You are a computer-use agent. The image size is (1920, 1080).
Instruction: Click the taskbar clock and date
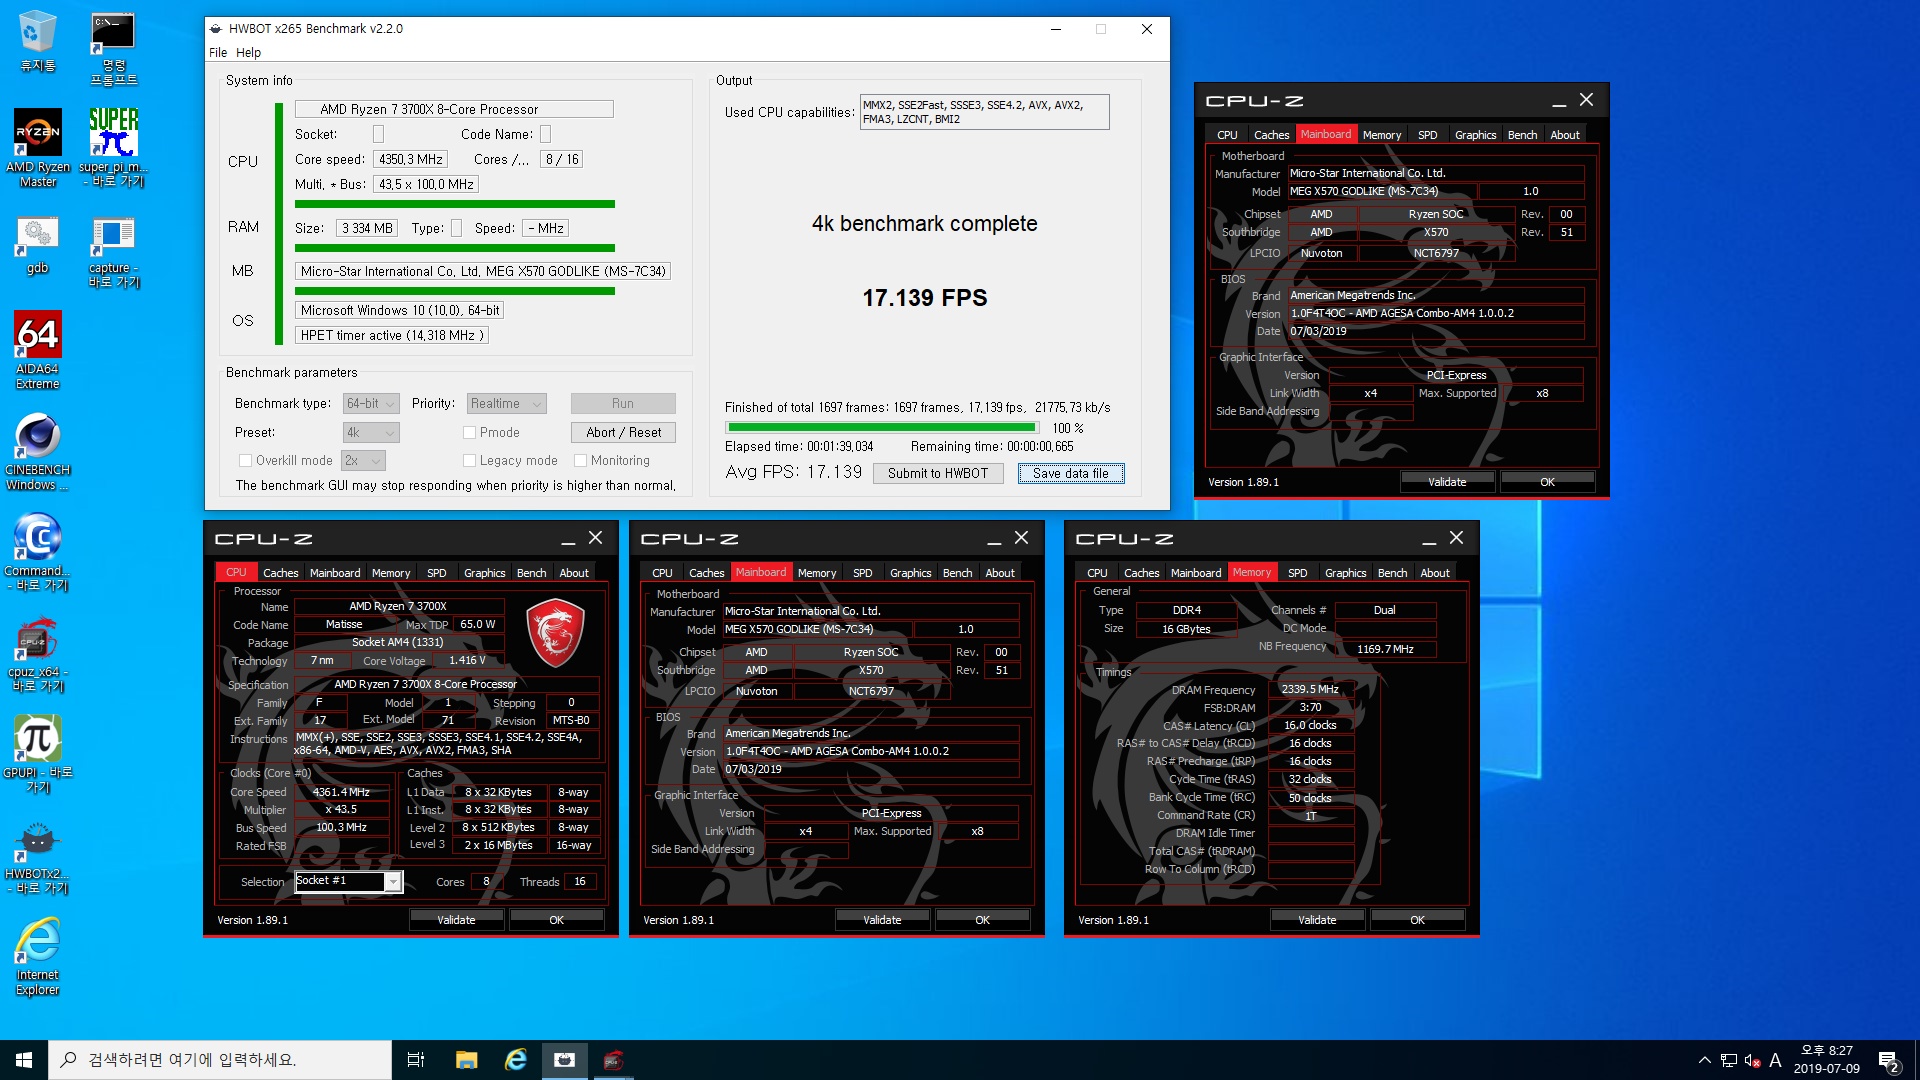[x=1827, y=1060]
